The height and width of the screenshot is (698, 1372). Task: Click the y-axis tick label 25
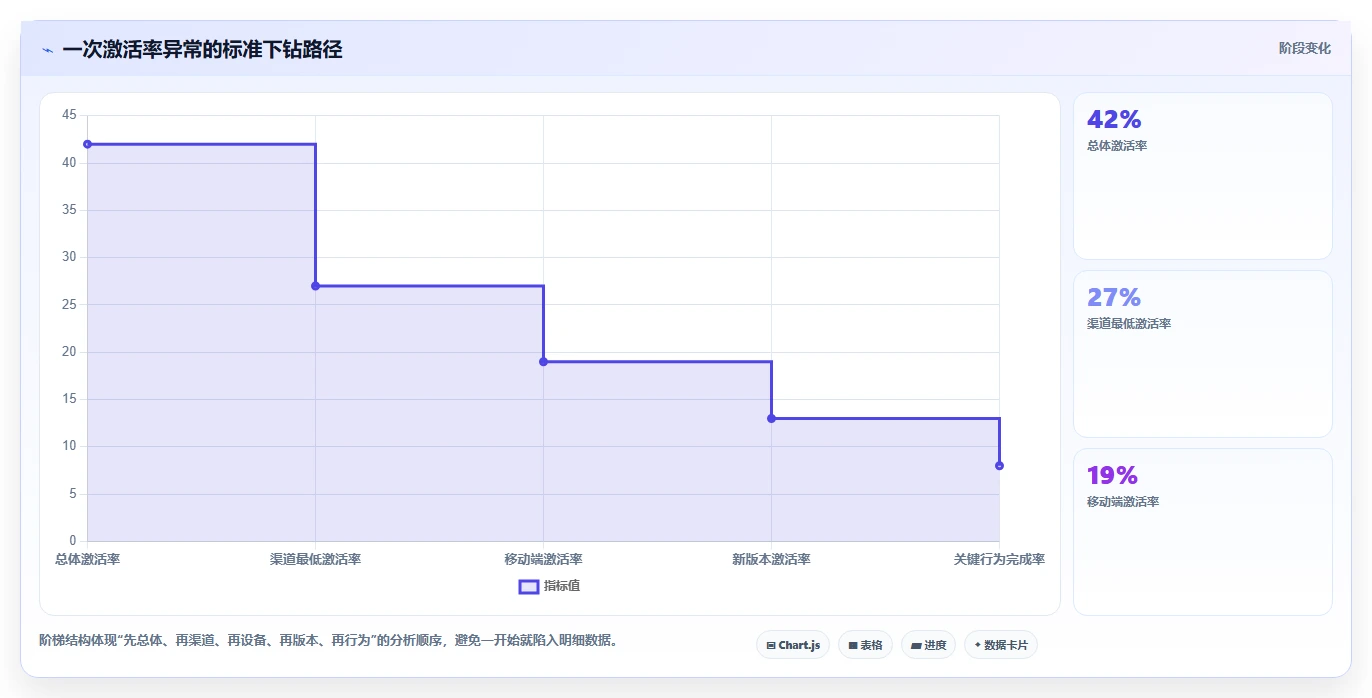(69, 304)
